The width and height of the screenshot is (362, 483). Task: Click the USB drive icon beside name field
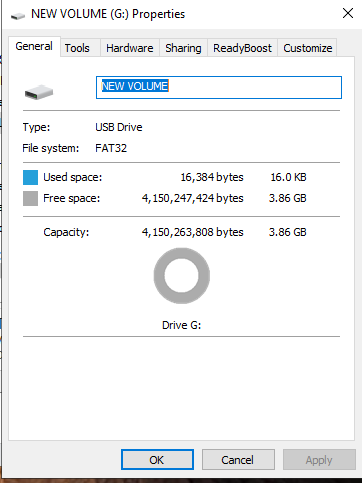[39, 92]
